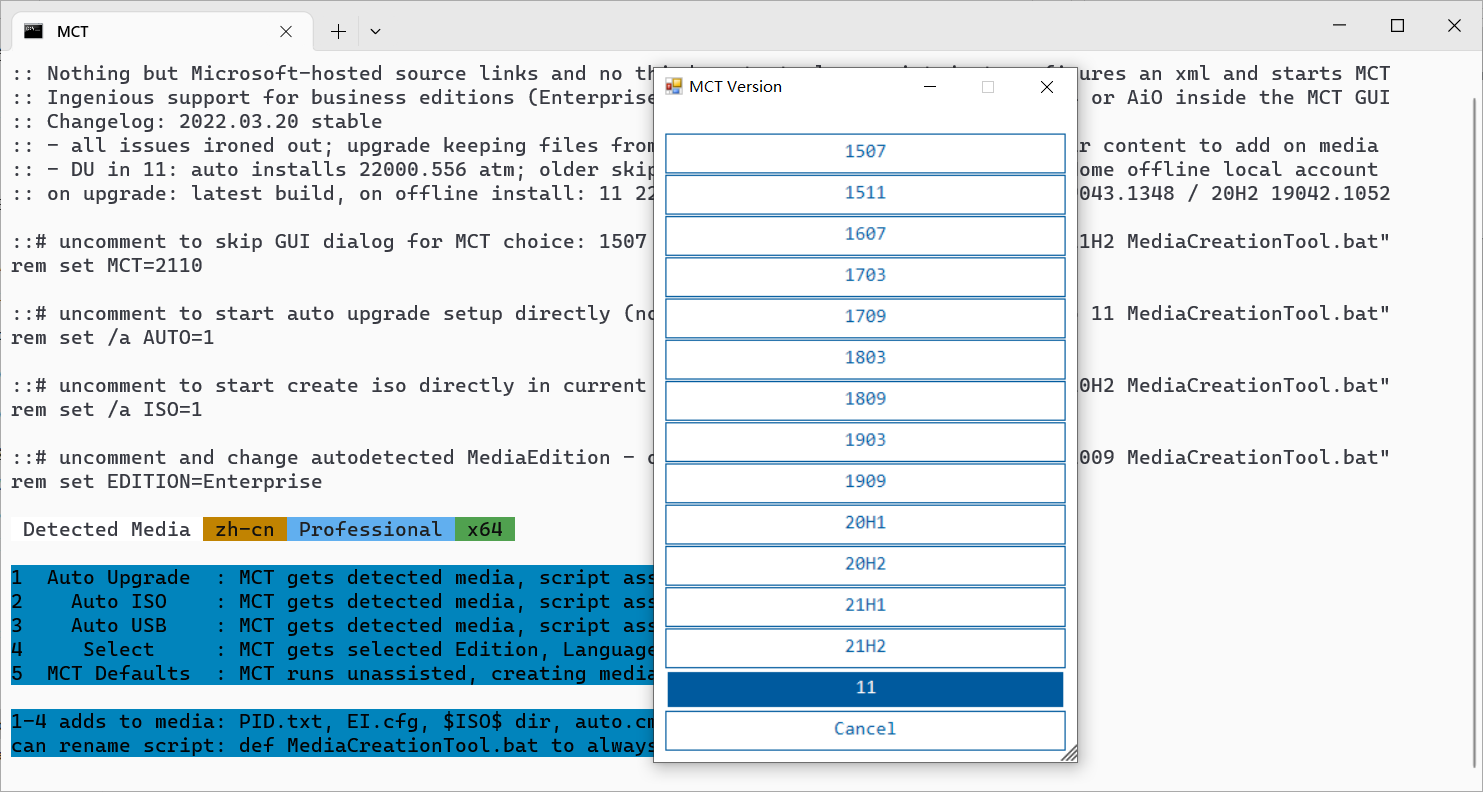
Task: Select the 1703 version button
Action: (x=865, y=275)
